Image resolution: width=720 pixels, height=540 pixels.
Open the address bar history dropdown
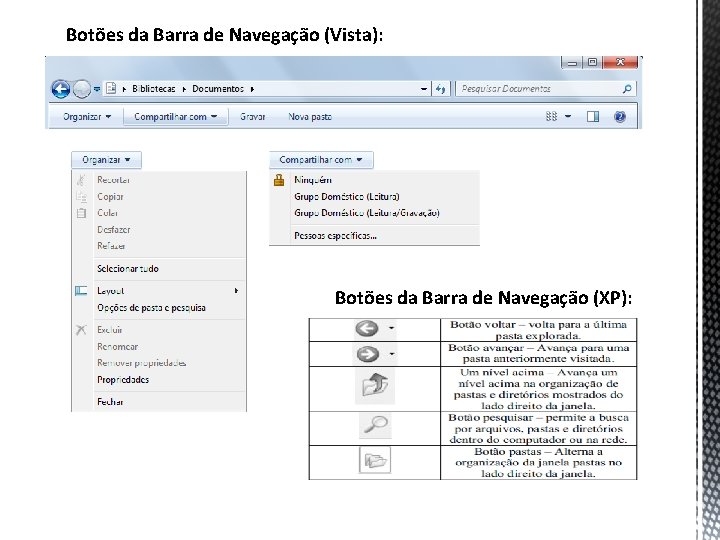click(x=424, y=89)
